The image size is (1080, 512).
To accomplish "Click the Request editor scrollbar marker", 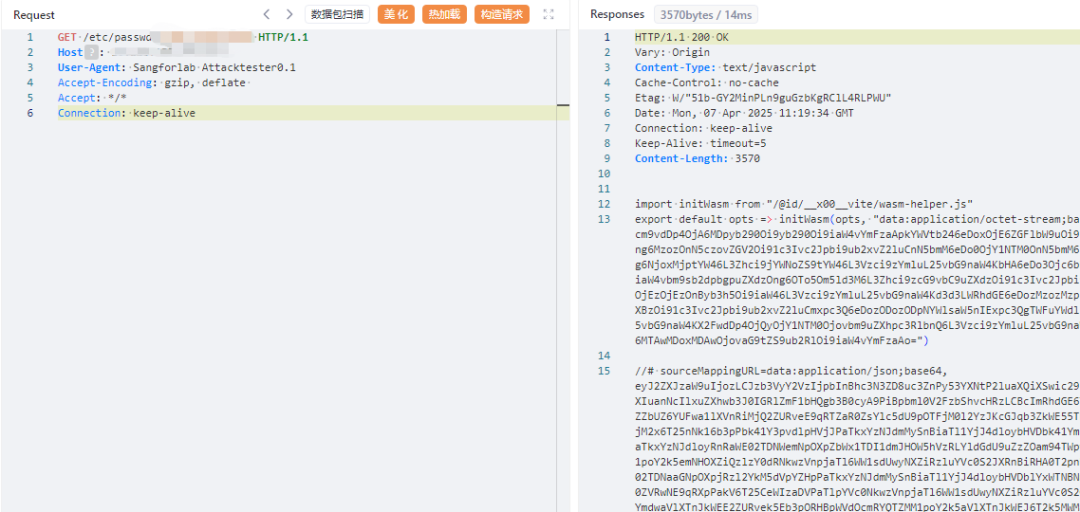I will click(x=563, y=105).
